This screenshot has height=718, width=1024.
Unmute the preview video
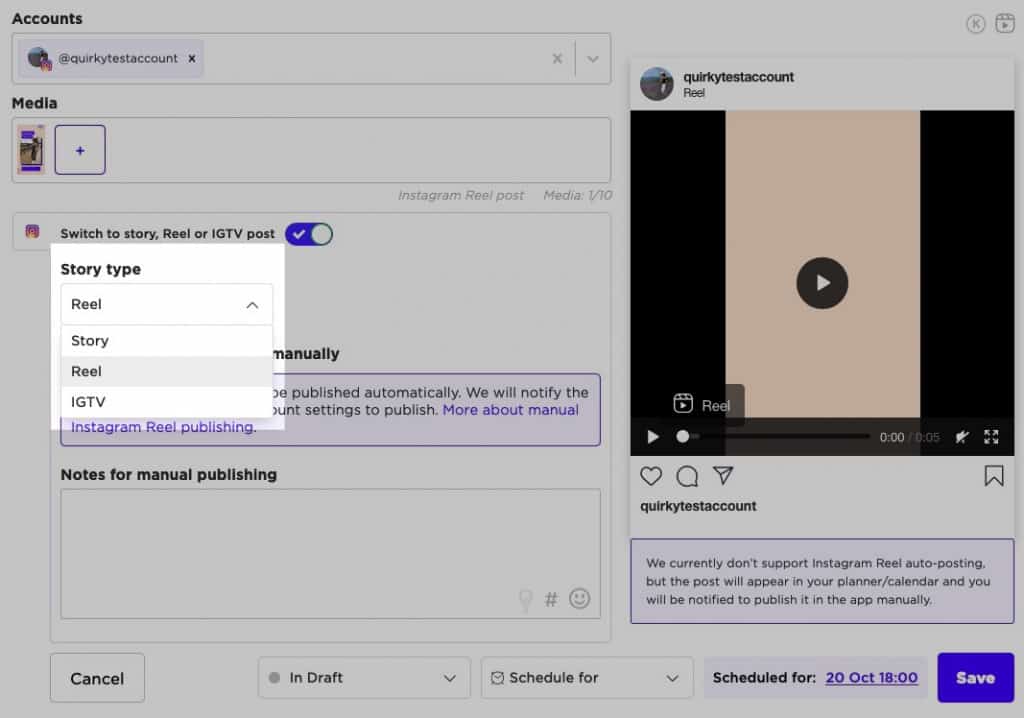click(961, 437)
